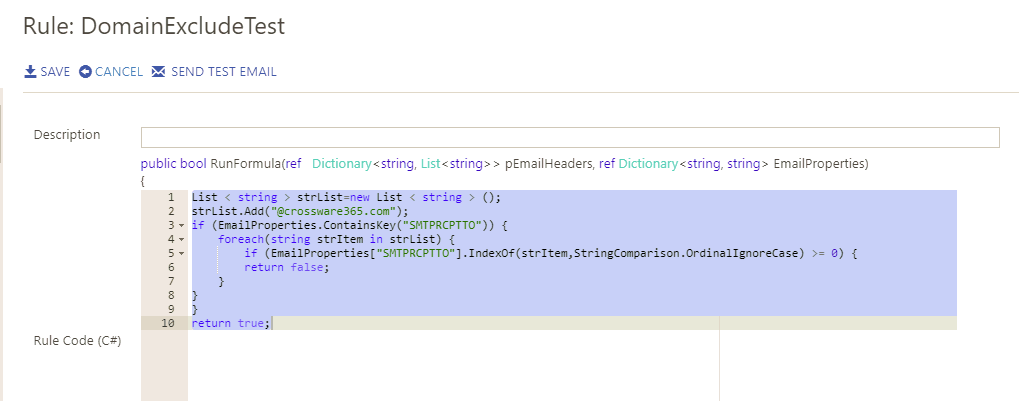The width and height of the screenshot is (1019, 401).
Task: Click the EmailProperties parameter in the signature
Action: coord(819,164)
